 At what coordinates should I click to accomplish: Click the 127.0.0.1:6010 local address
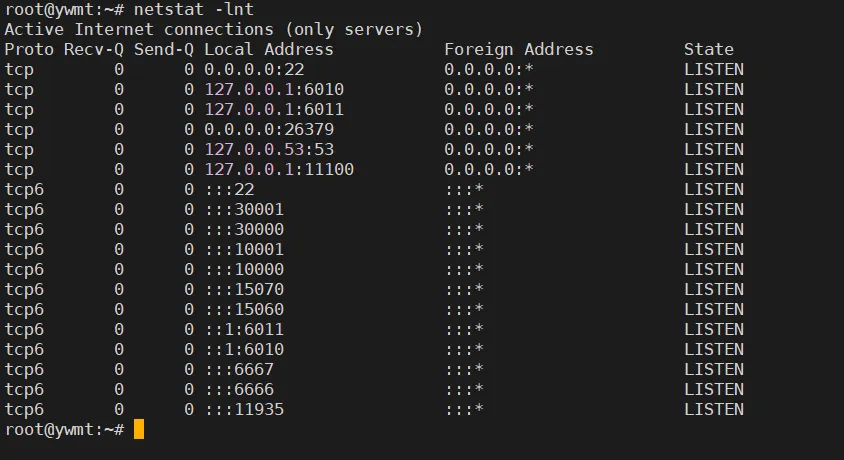pyautogui.click(x=274, y=89)
